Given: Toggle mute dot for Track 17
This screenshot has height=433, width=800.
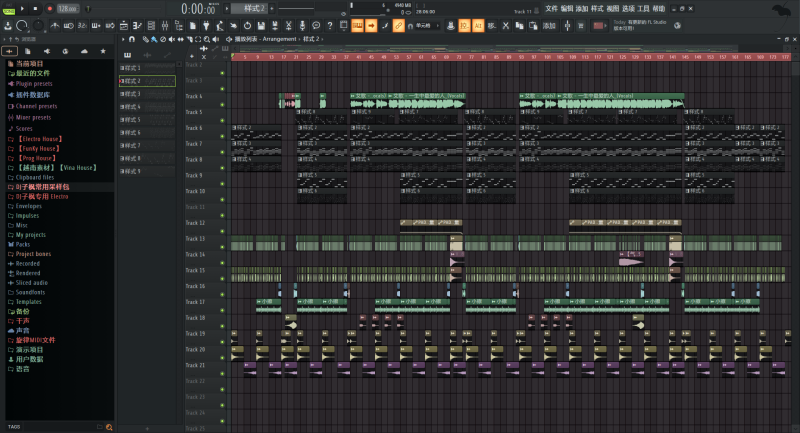Looking at the screenshot, I should tap(222, 310).
